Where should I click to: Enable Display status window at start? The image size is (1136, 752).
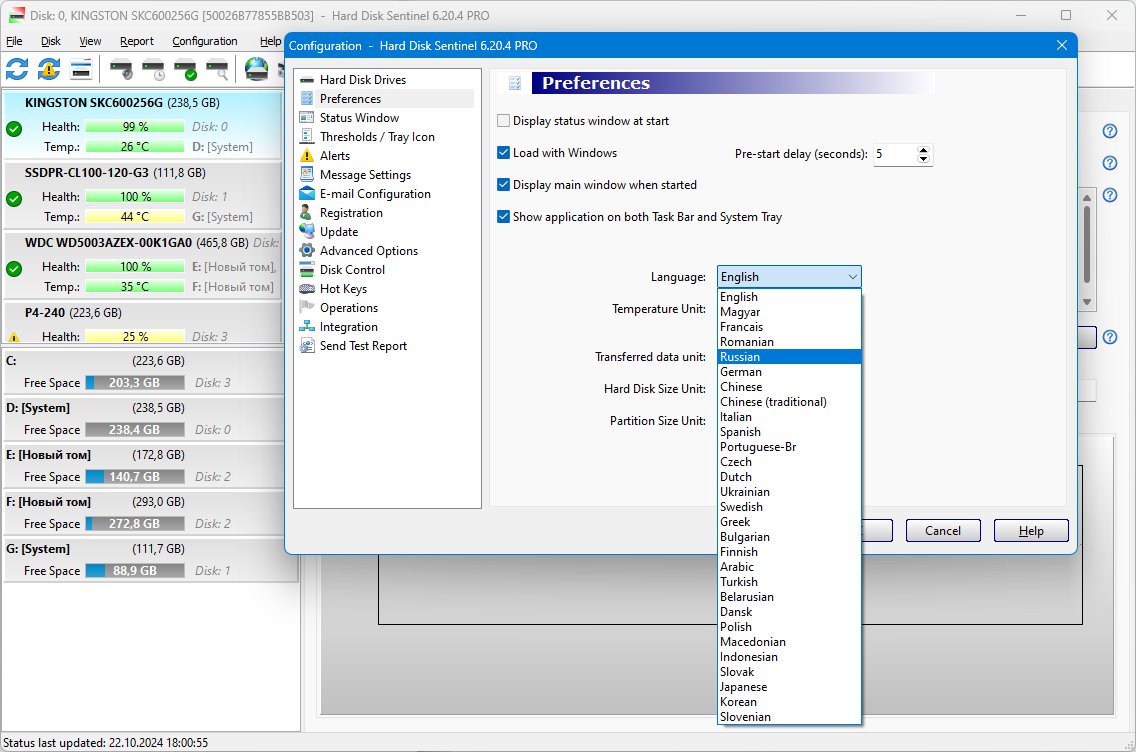[504, 121]
